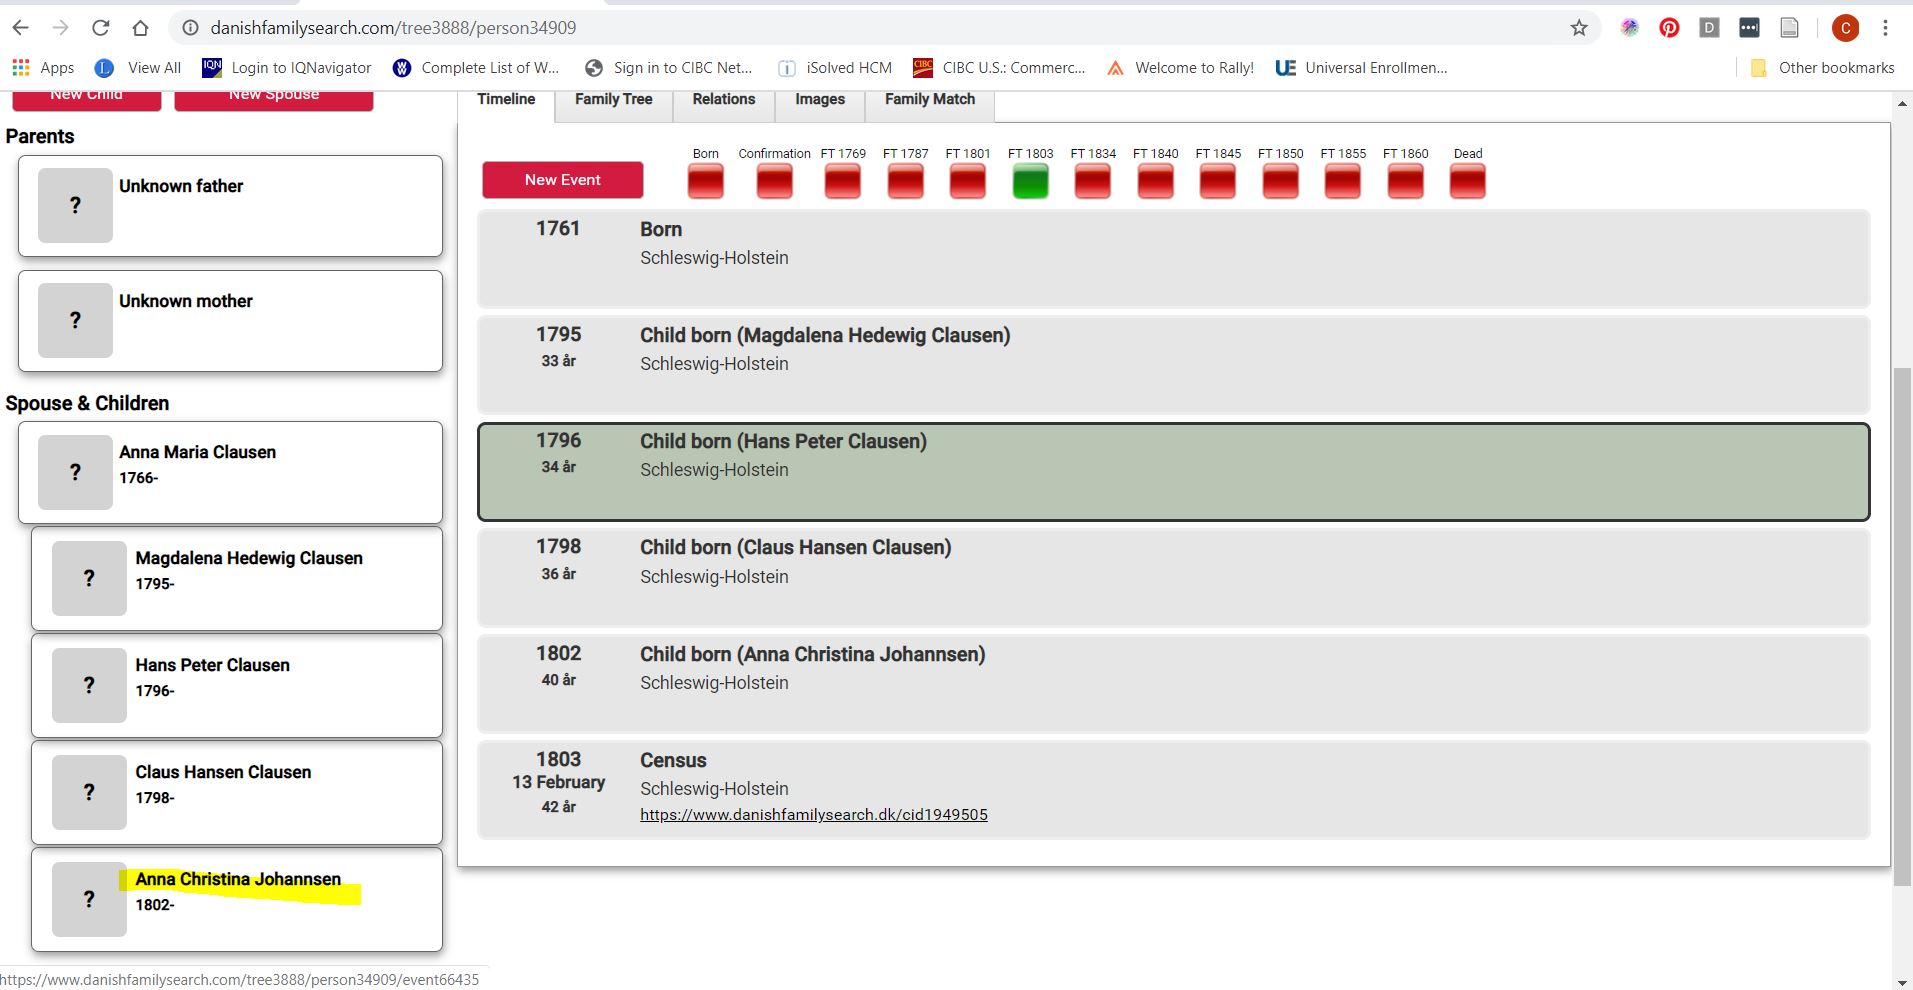Open the Apps grid shortcut
1913x990 pixels.
tap(21, 67)
